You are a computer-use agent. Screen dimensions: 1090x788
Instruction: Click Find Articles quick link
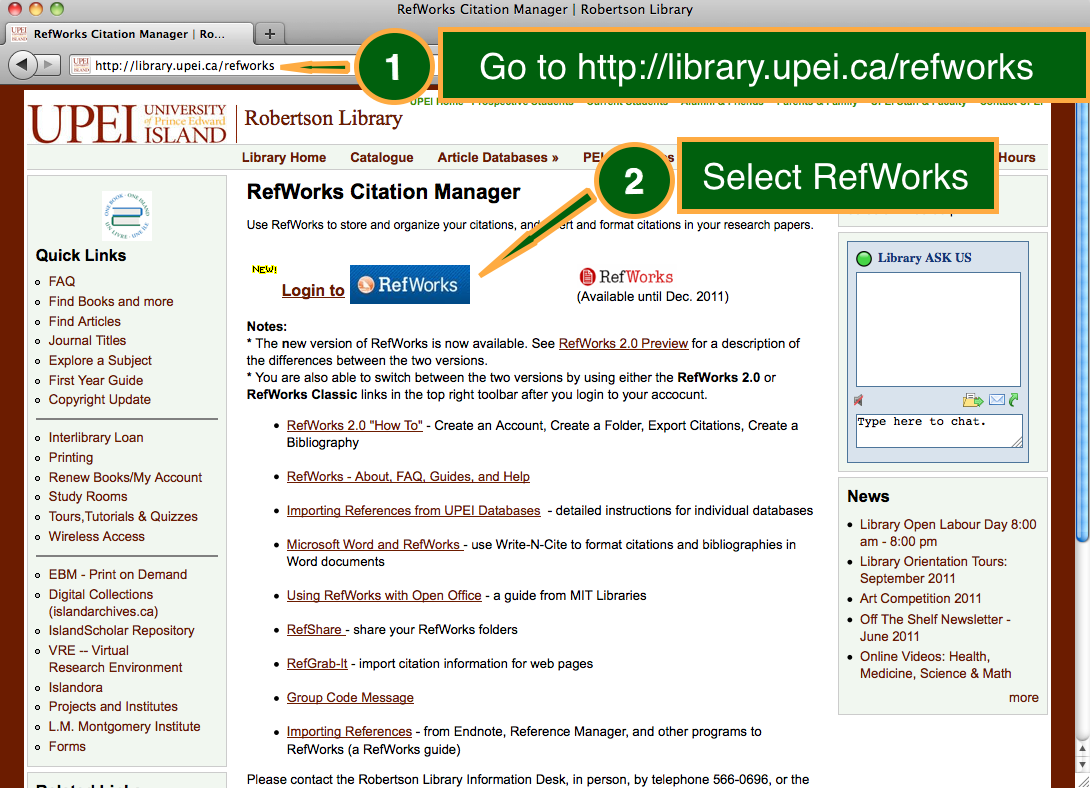coord(85,322)
